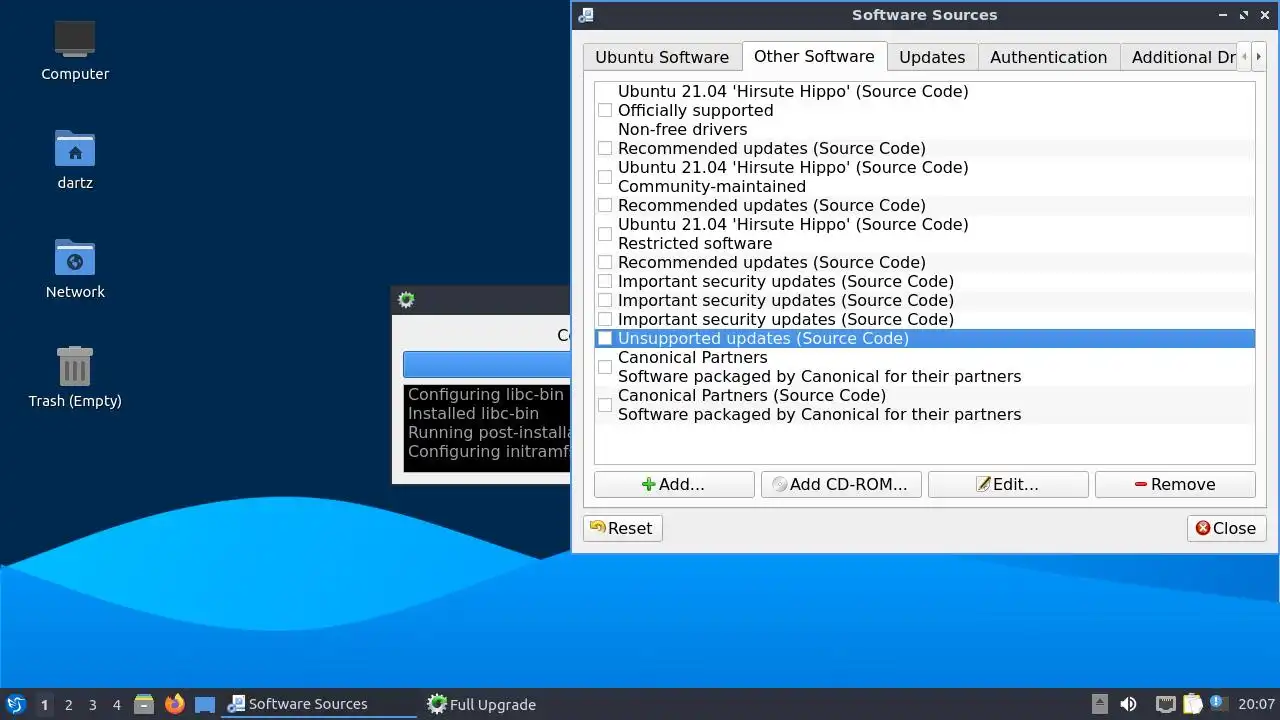This screenshot has height=720, width=1280.
Task: Switch to workspace 4 in the pager
Action: pos(117,705)
